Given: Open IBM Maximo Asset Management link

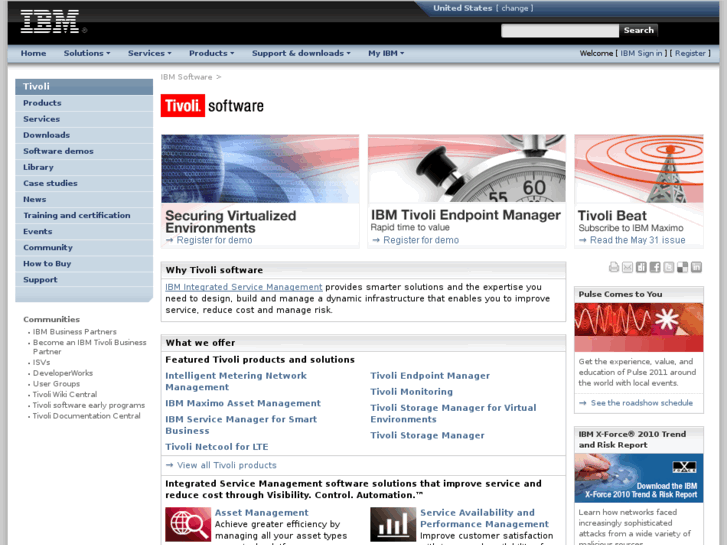Looking at the screenshot, I should point(243,404).
